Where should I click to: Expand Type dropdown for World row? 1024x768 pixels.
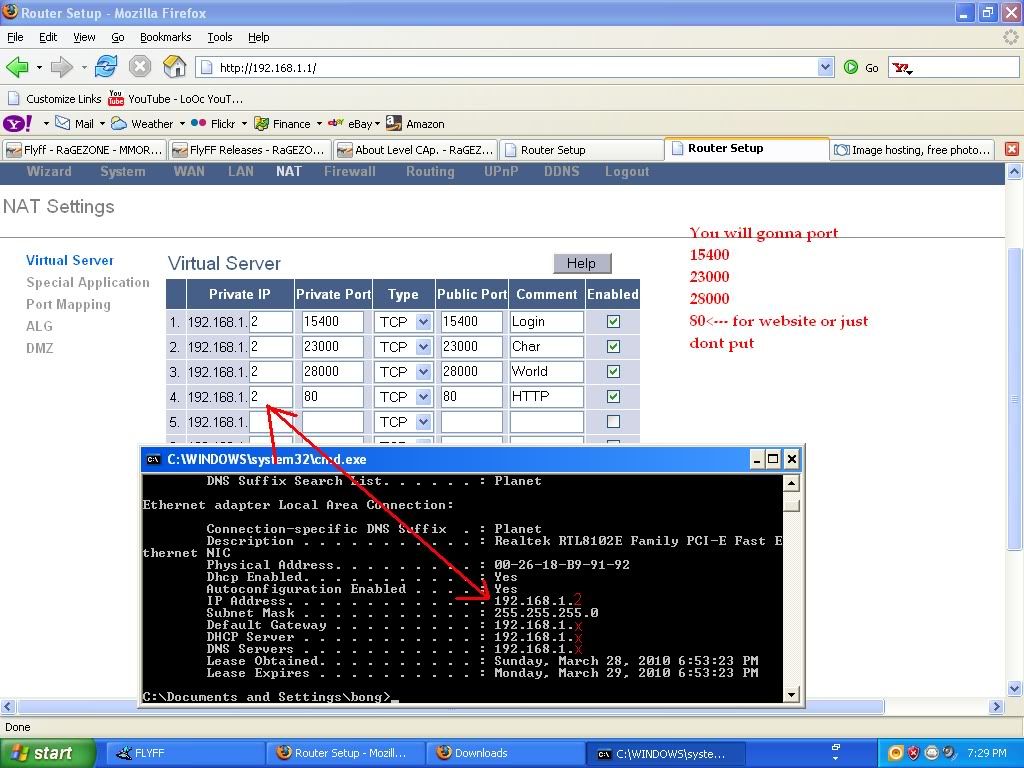(422, 372)
